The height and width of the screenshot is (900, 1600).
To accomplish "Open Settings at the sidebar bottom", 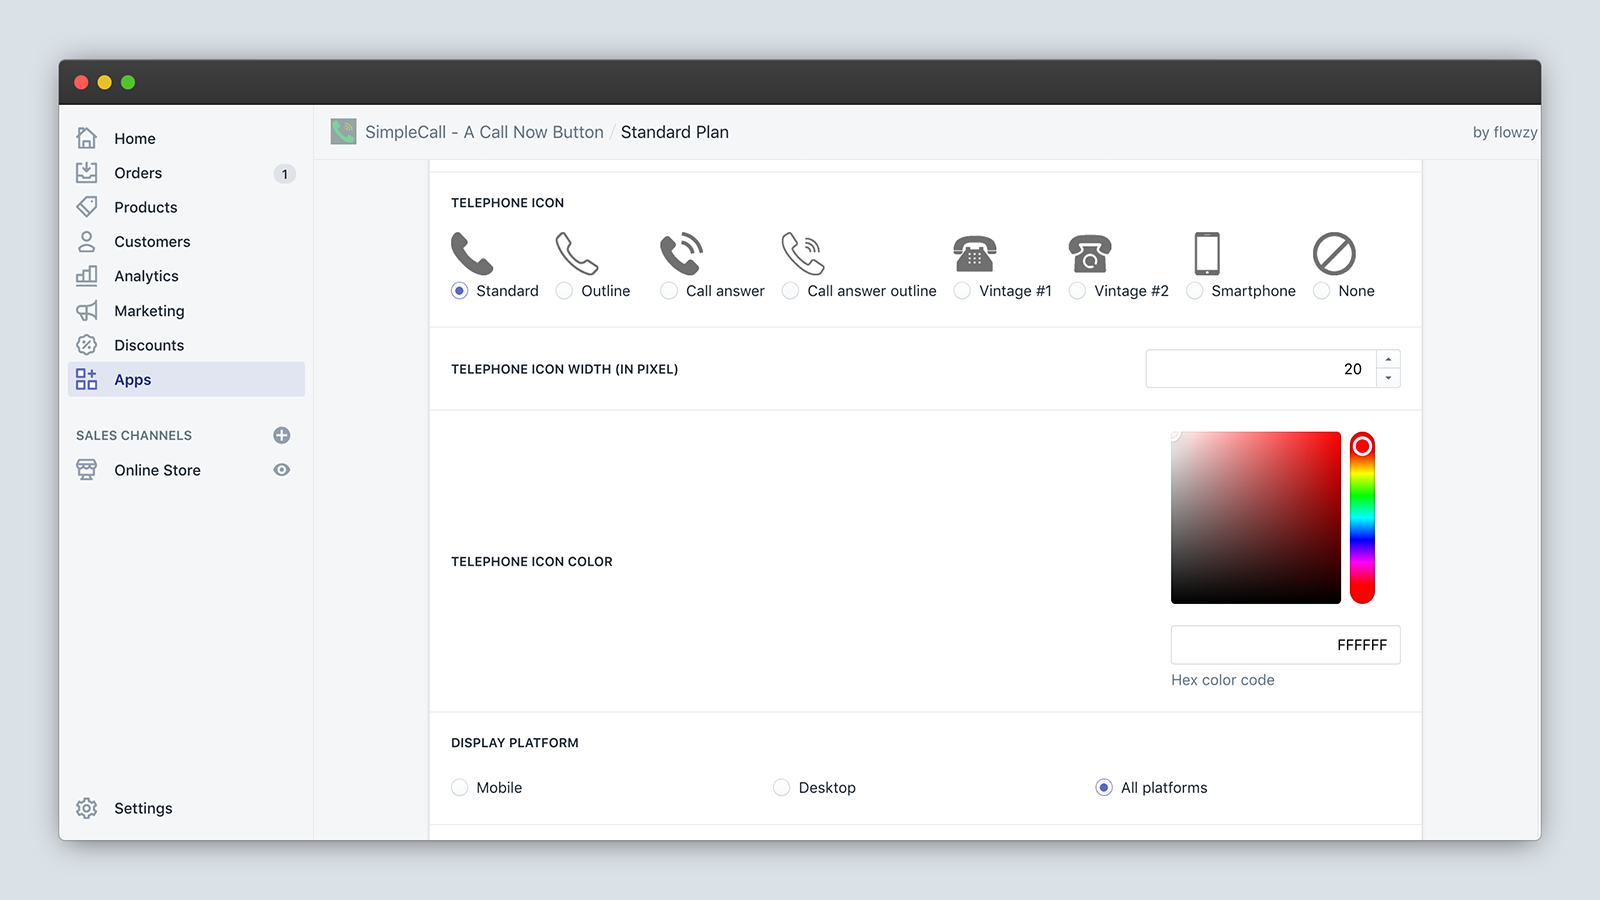I will tap(143, 808).
